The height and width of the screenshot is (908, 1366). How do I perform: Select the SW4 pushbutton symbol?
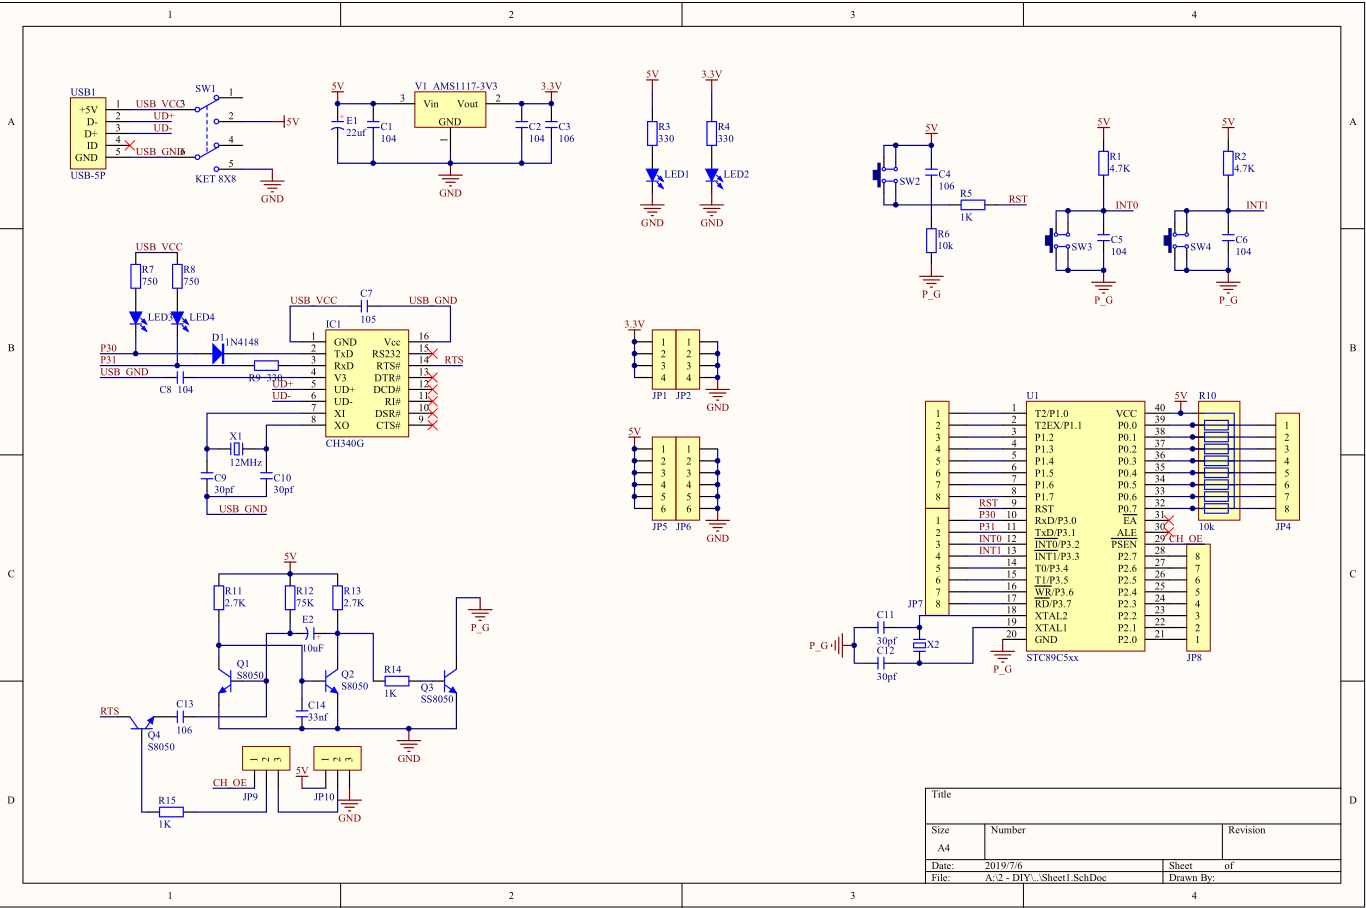pos(1178,240)
